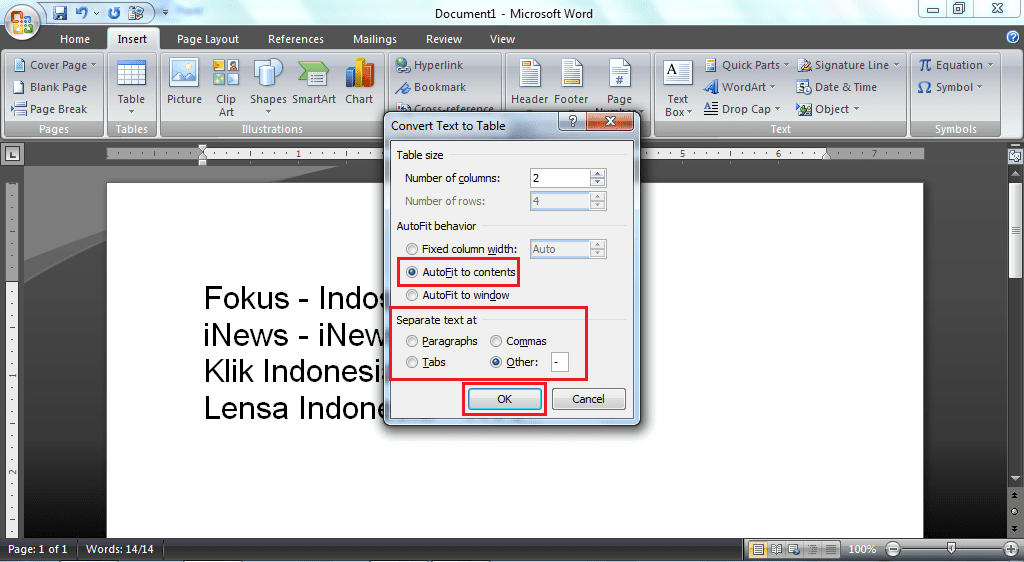1024x562 pixels.
Task: Insert a Picture from file
Action: (x=184, y=82)
